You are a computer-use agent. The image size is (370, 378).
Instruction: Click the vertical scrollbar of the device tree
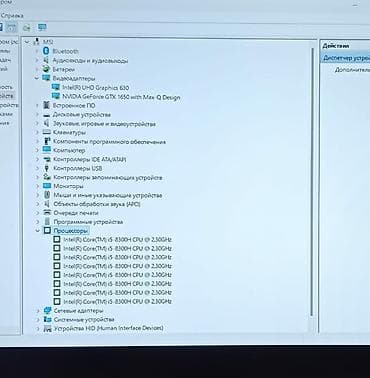(312, 182)
